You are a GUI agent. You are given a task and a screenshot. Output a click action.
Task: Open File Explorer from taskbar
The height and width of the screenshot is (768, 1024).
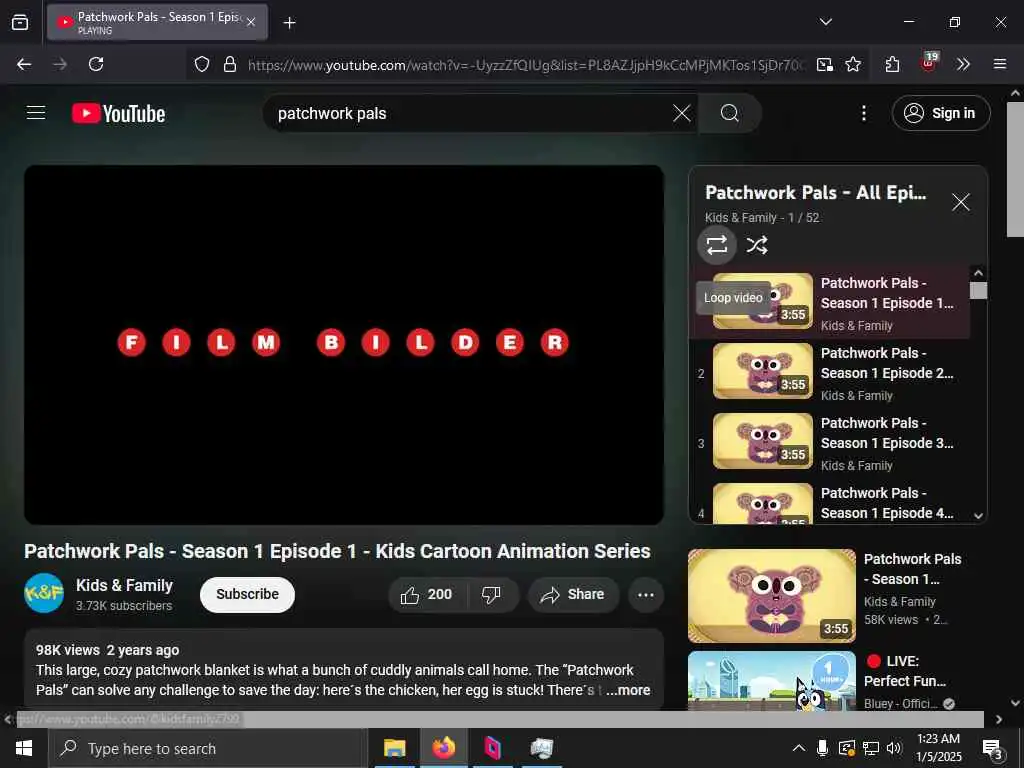click(x=394, y=748)
